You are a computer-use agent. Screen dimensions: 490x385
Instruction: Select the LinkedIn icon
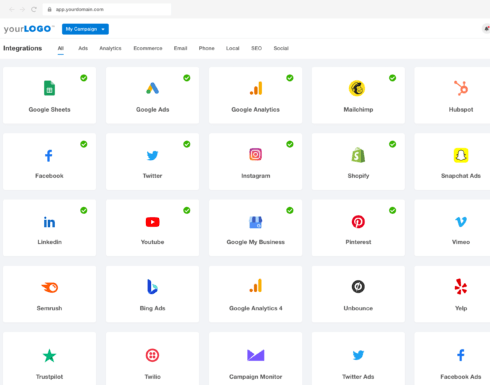coord(49,222)
